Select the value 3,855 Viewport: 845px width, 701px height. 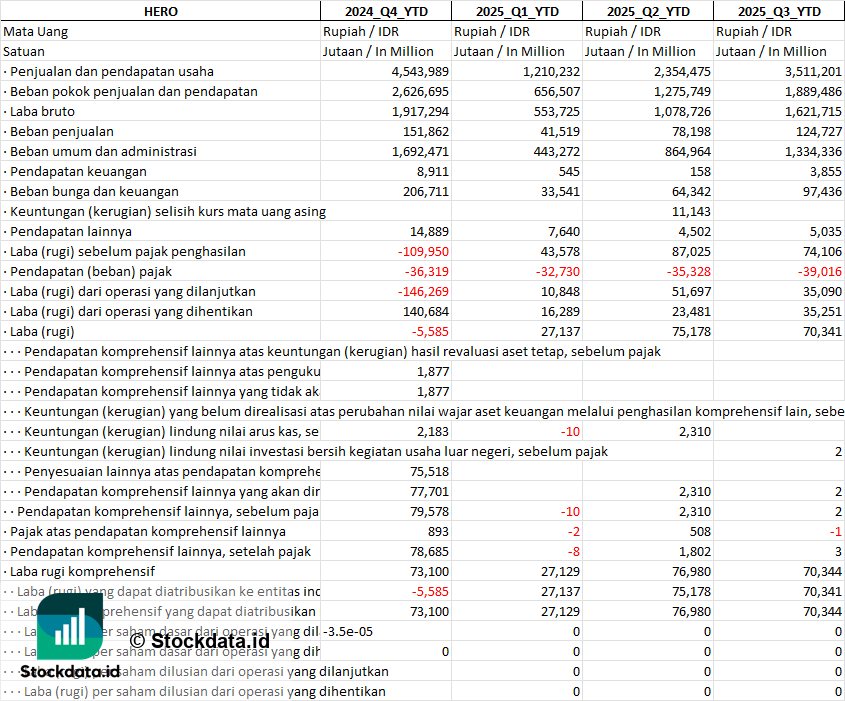point(825,171)
